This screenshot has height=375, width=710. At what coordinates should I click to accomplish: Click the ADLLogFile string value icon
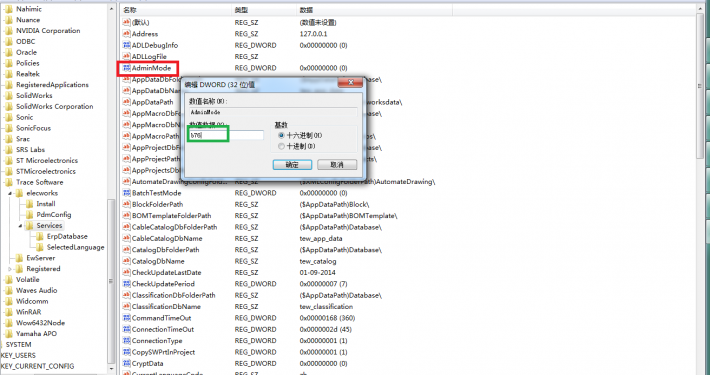coord(127,57)
